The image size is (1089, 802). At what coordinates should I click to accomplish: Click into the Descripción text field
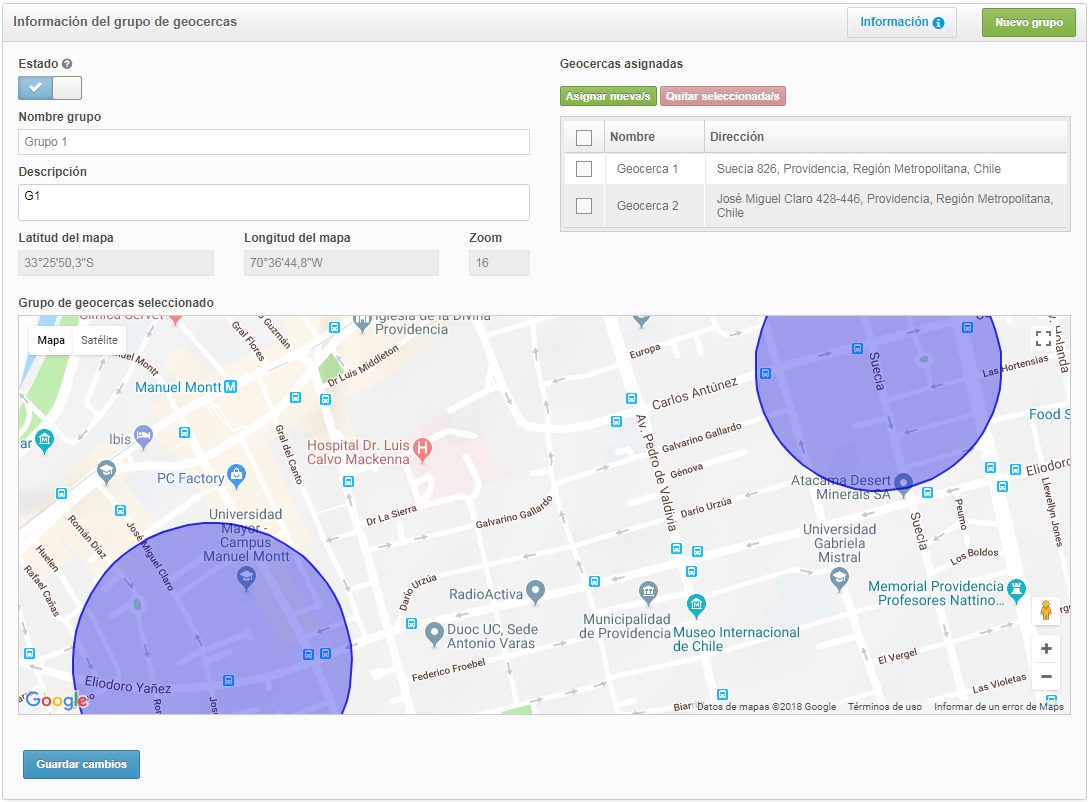click(273, 202)
